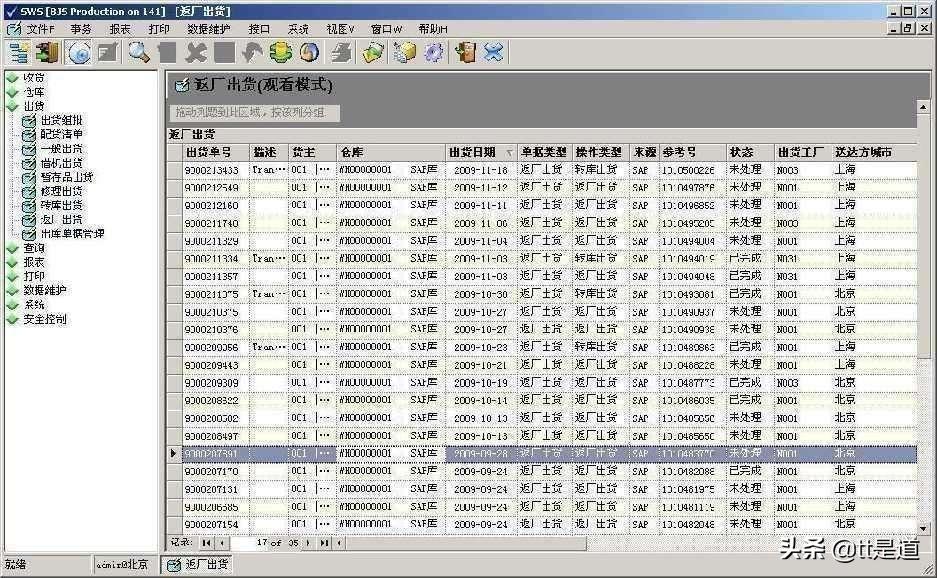The image size is (937, 578).
Task: Click the app icon left of 文件F menu
Action: [x=14, y=29]
